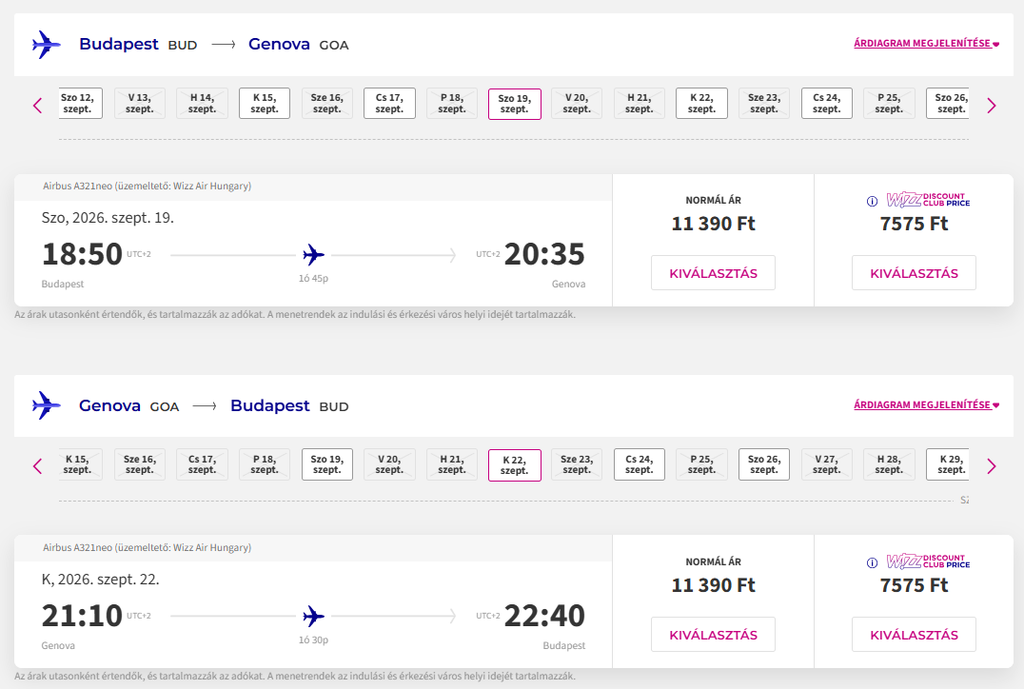Expand outbound Árdiagram megjelenítése
The height and width of the screenshot is (689, 1024).
[x=926, y=43]
